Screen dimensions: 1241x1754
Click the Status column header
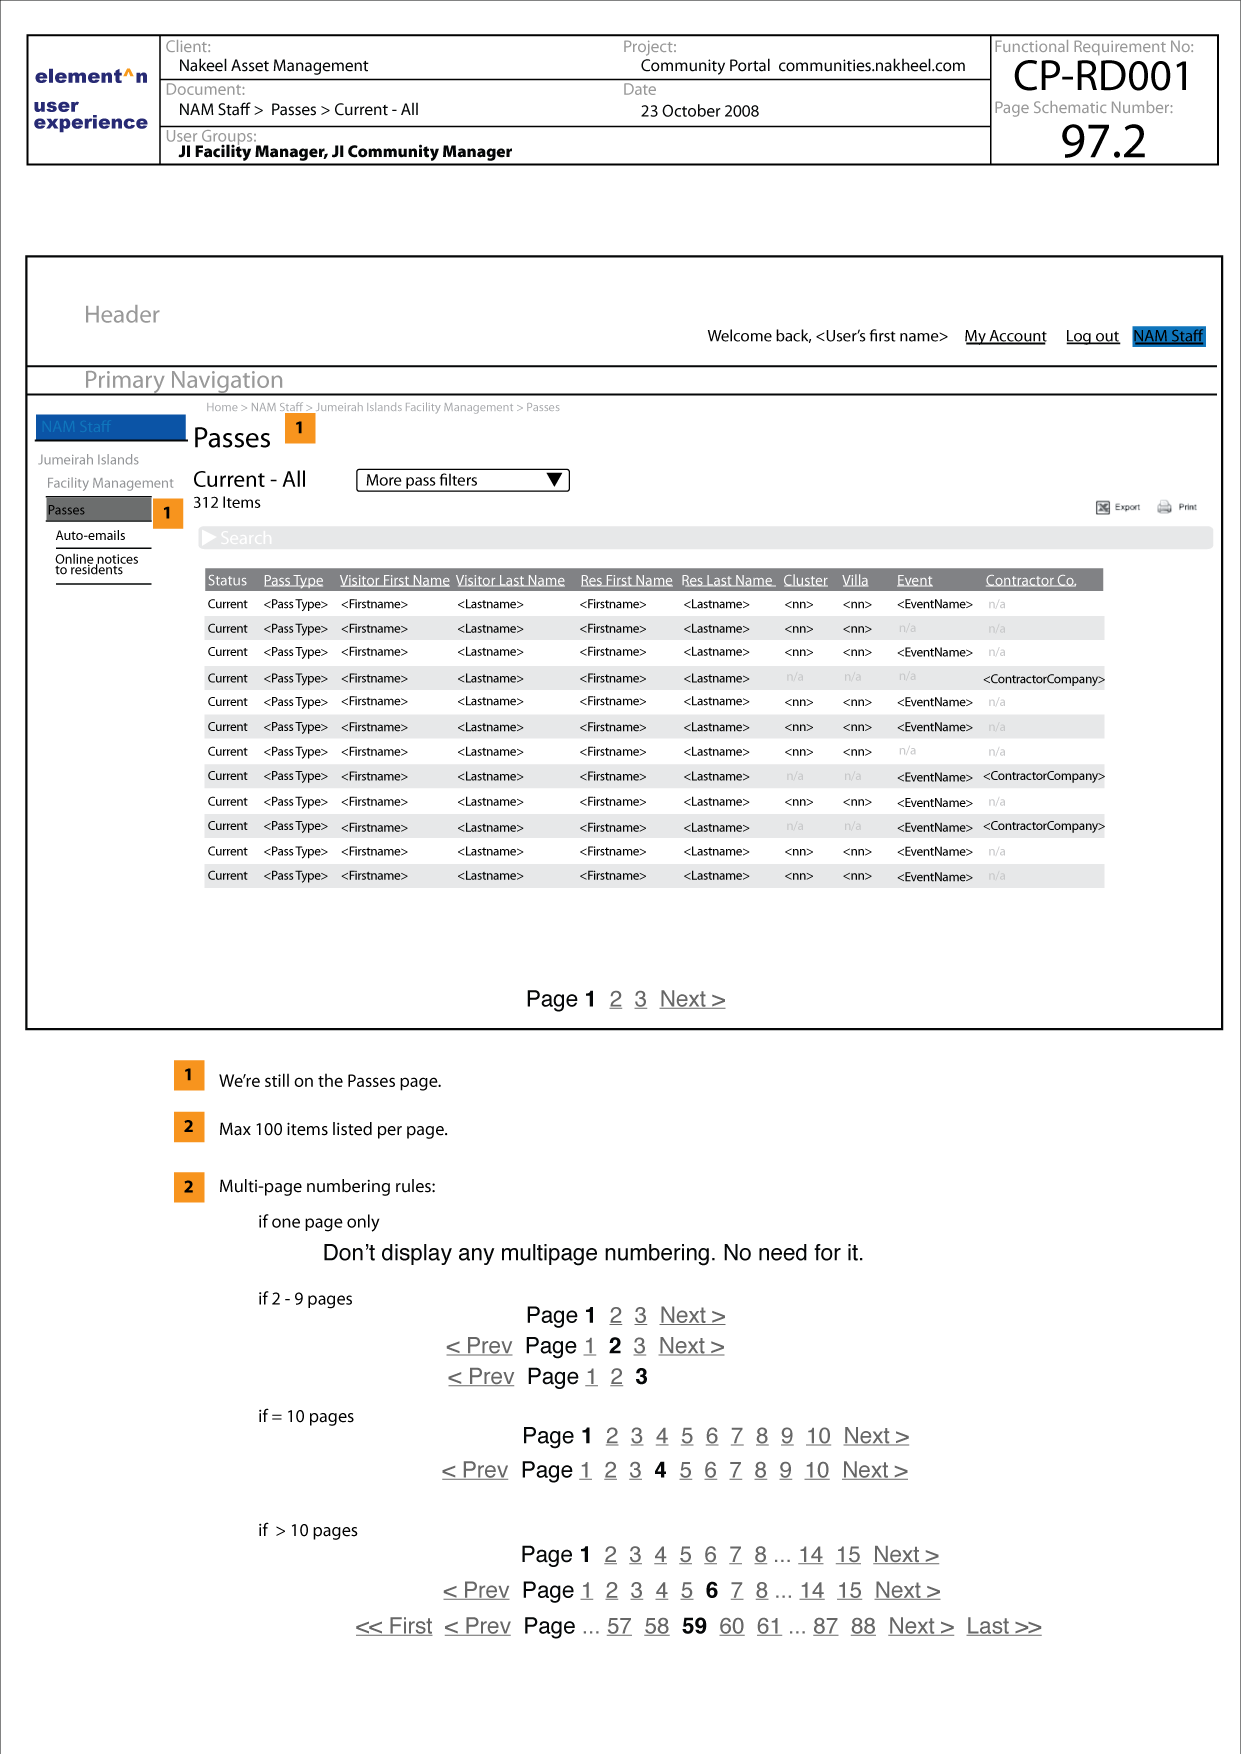[227, 580]
